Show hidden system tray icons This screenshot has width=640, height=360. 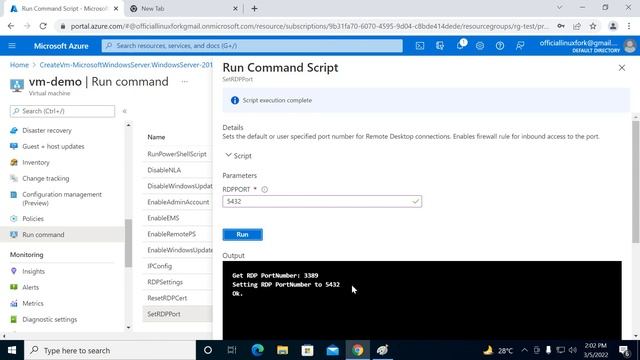click(x=524, y=350)
